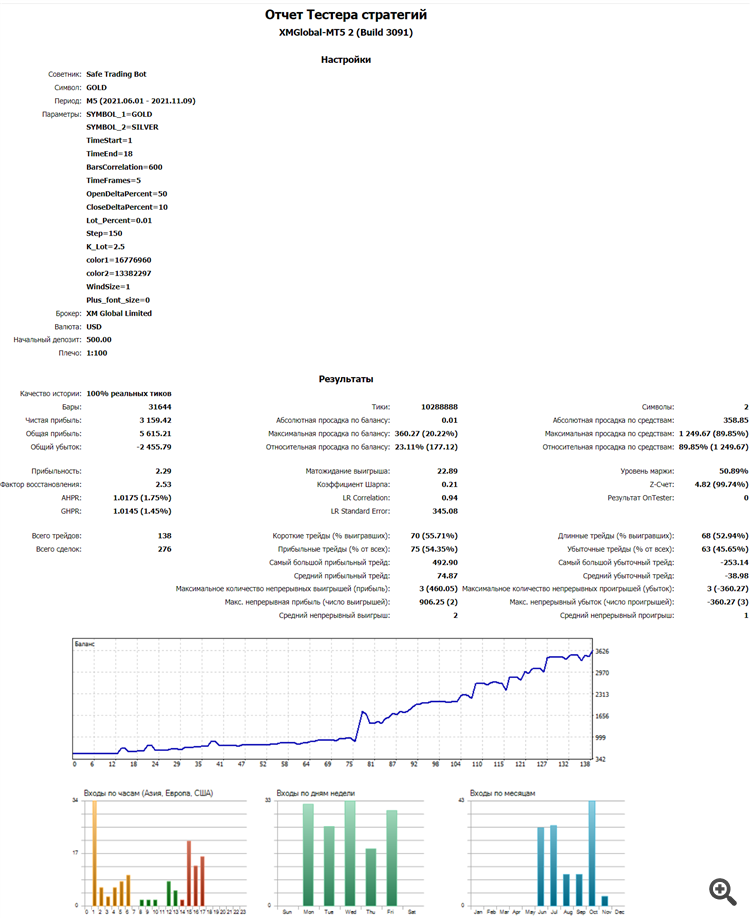Click the parameter "BarsCorrelation=600"
This screenshot has width=750, height=918.
coord(124,167)
